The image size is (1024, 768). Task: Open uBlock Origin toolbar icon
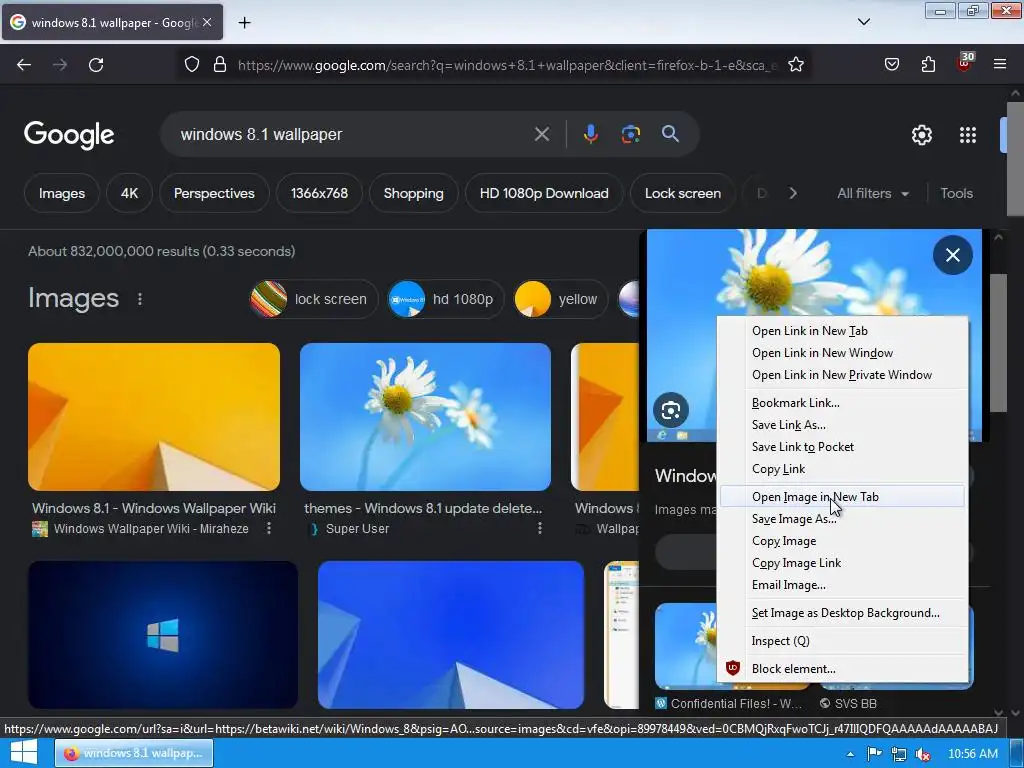point(965,63)
